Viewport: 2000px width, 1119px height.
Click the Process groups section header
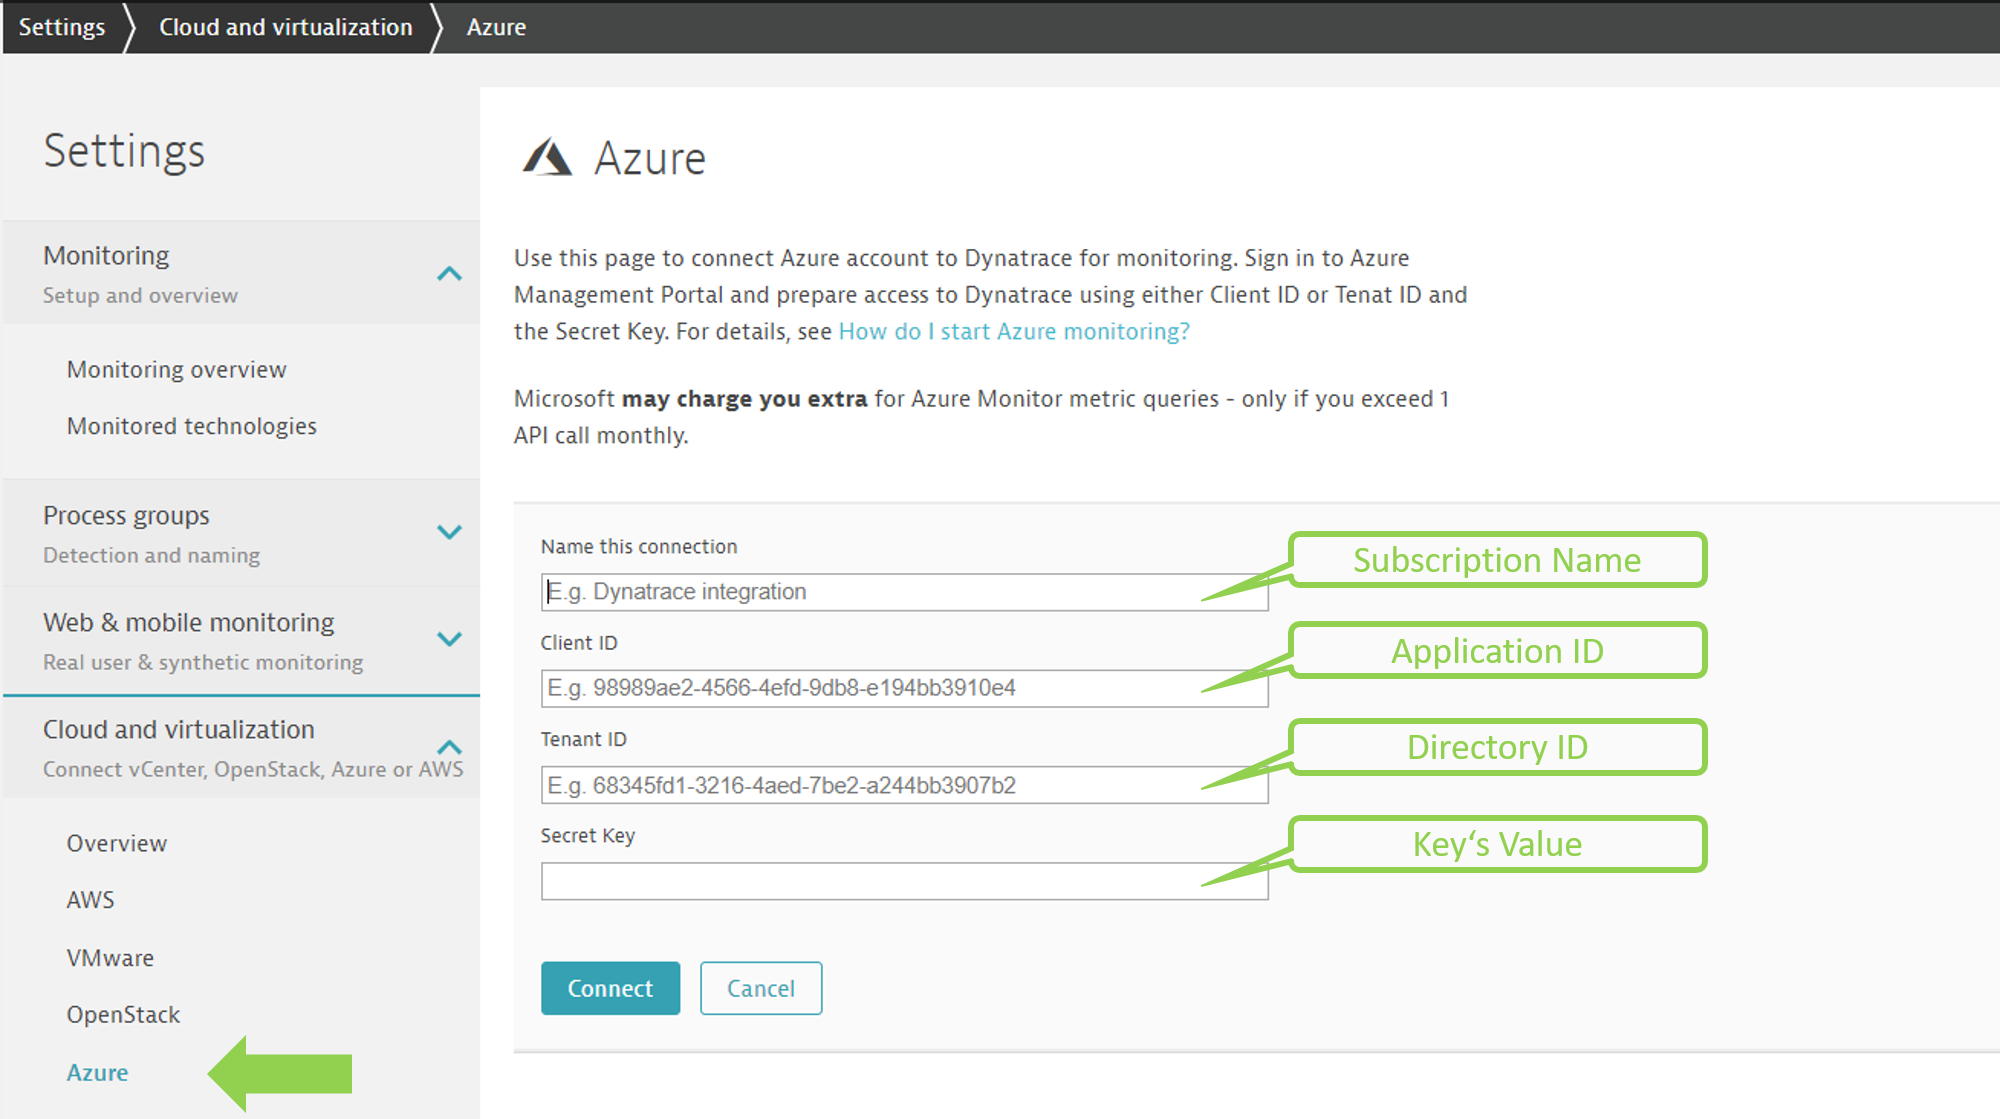[x=241, y=534]
